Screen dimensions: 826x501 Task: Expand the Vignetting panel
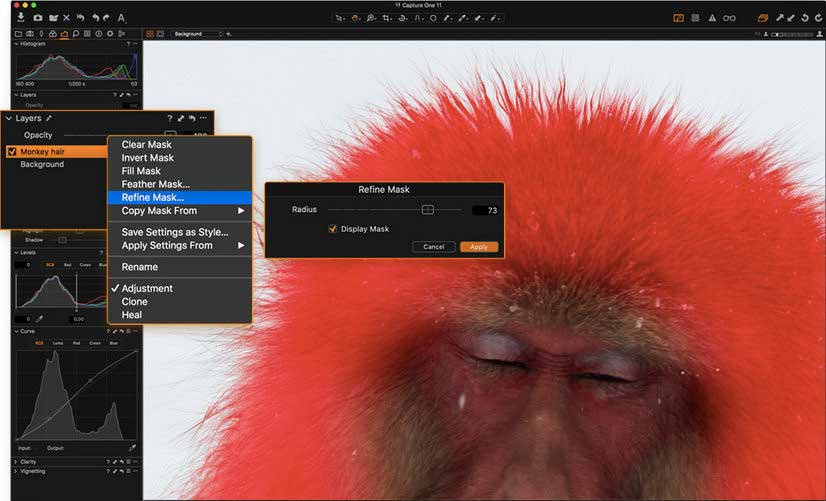pos(16,471)
